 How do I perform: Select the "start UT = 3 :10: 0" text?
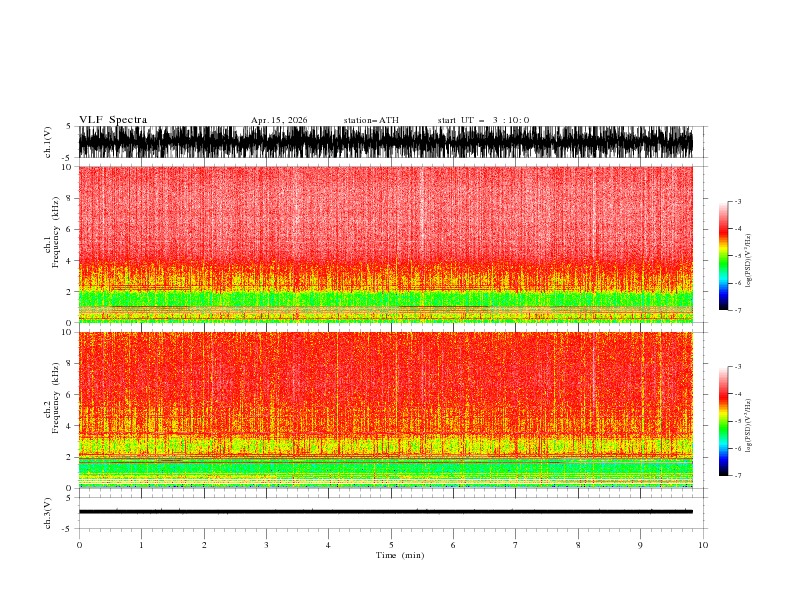click(x=483, y=120)
